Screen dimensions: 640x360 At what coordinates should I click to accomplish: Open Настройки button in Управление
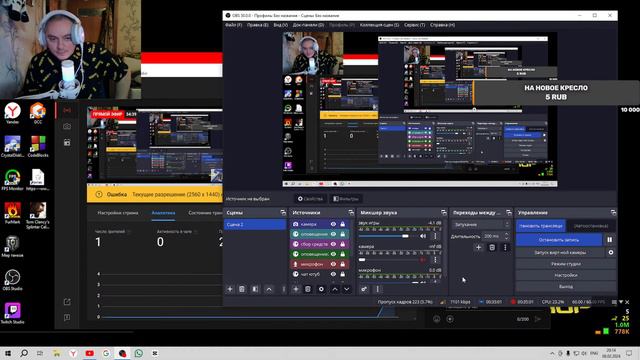[x=566, y=275]
